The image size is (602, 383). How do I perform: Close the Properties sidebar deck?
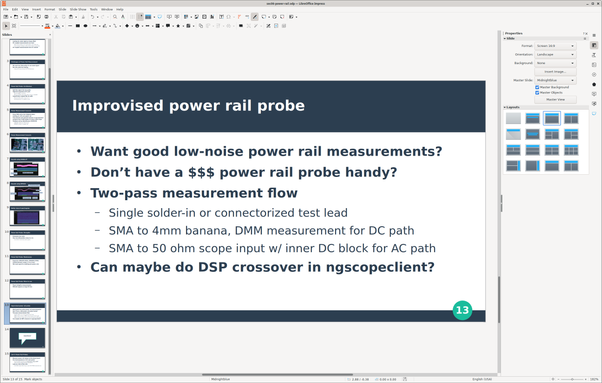[586, 34]
